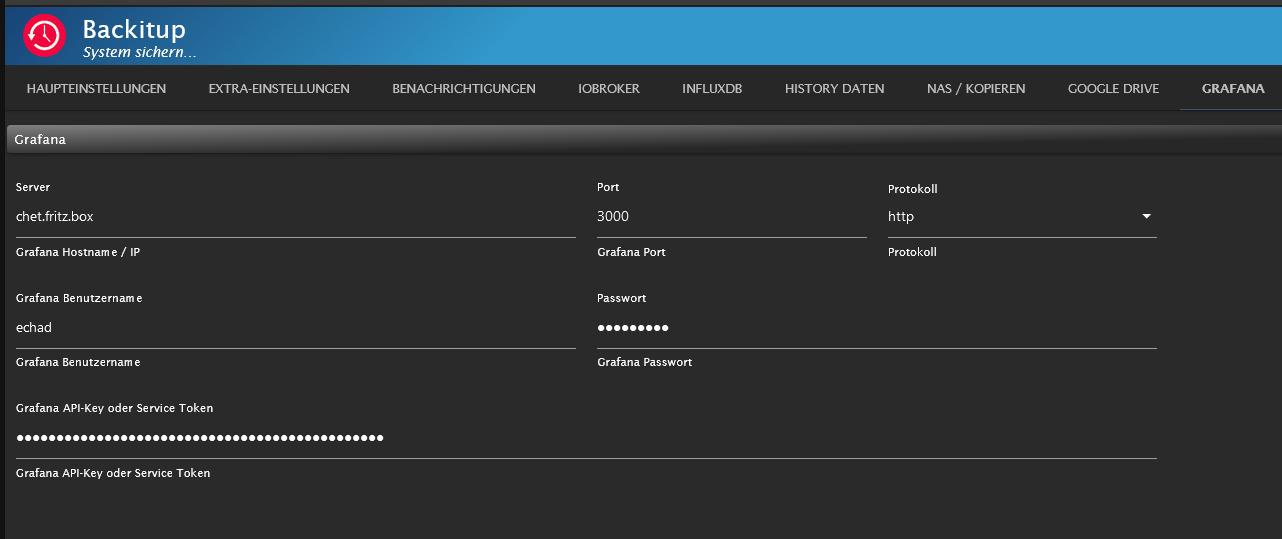1282x539 pixels.
Task: Click the 'Grafana Port' helper text
Action: 631,252
